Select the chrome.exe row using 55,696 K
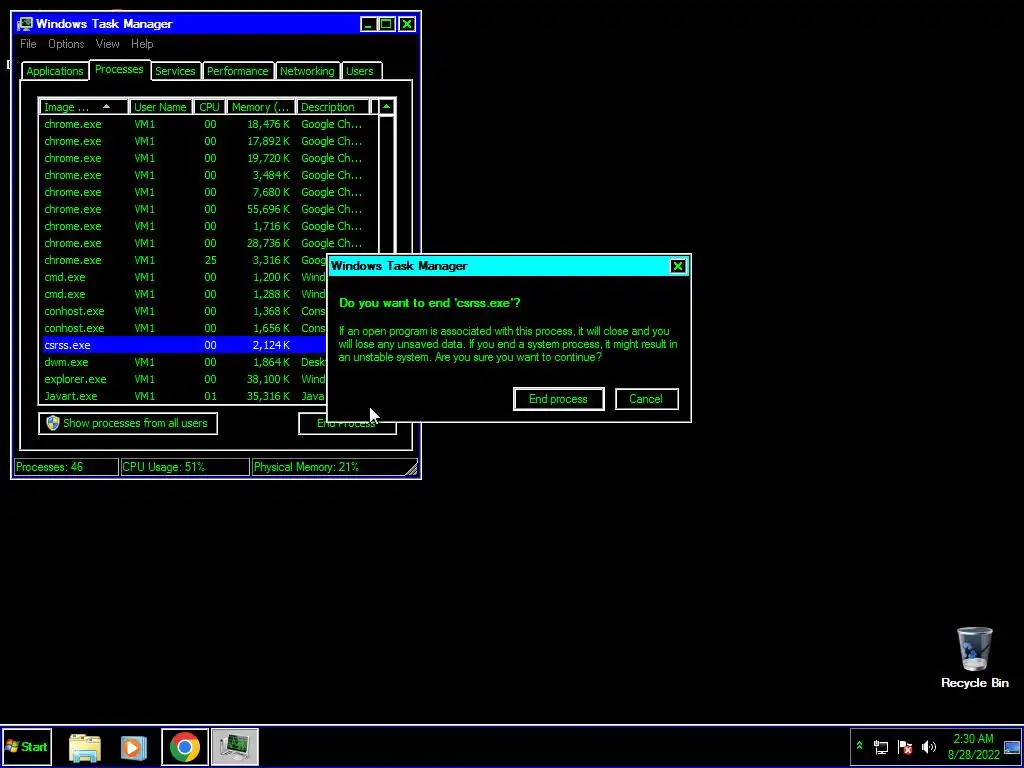1024x768 pixels. [x=208, y=210]
